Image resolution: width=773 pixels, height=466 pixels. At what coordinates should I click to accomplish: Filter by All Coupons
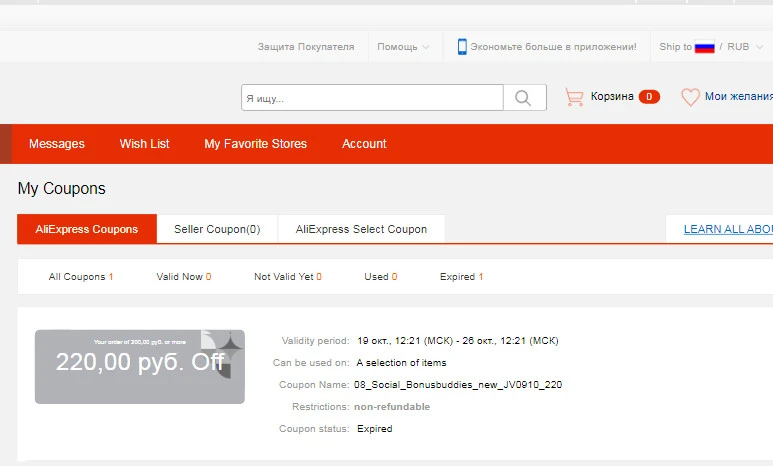(81, 277)
